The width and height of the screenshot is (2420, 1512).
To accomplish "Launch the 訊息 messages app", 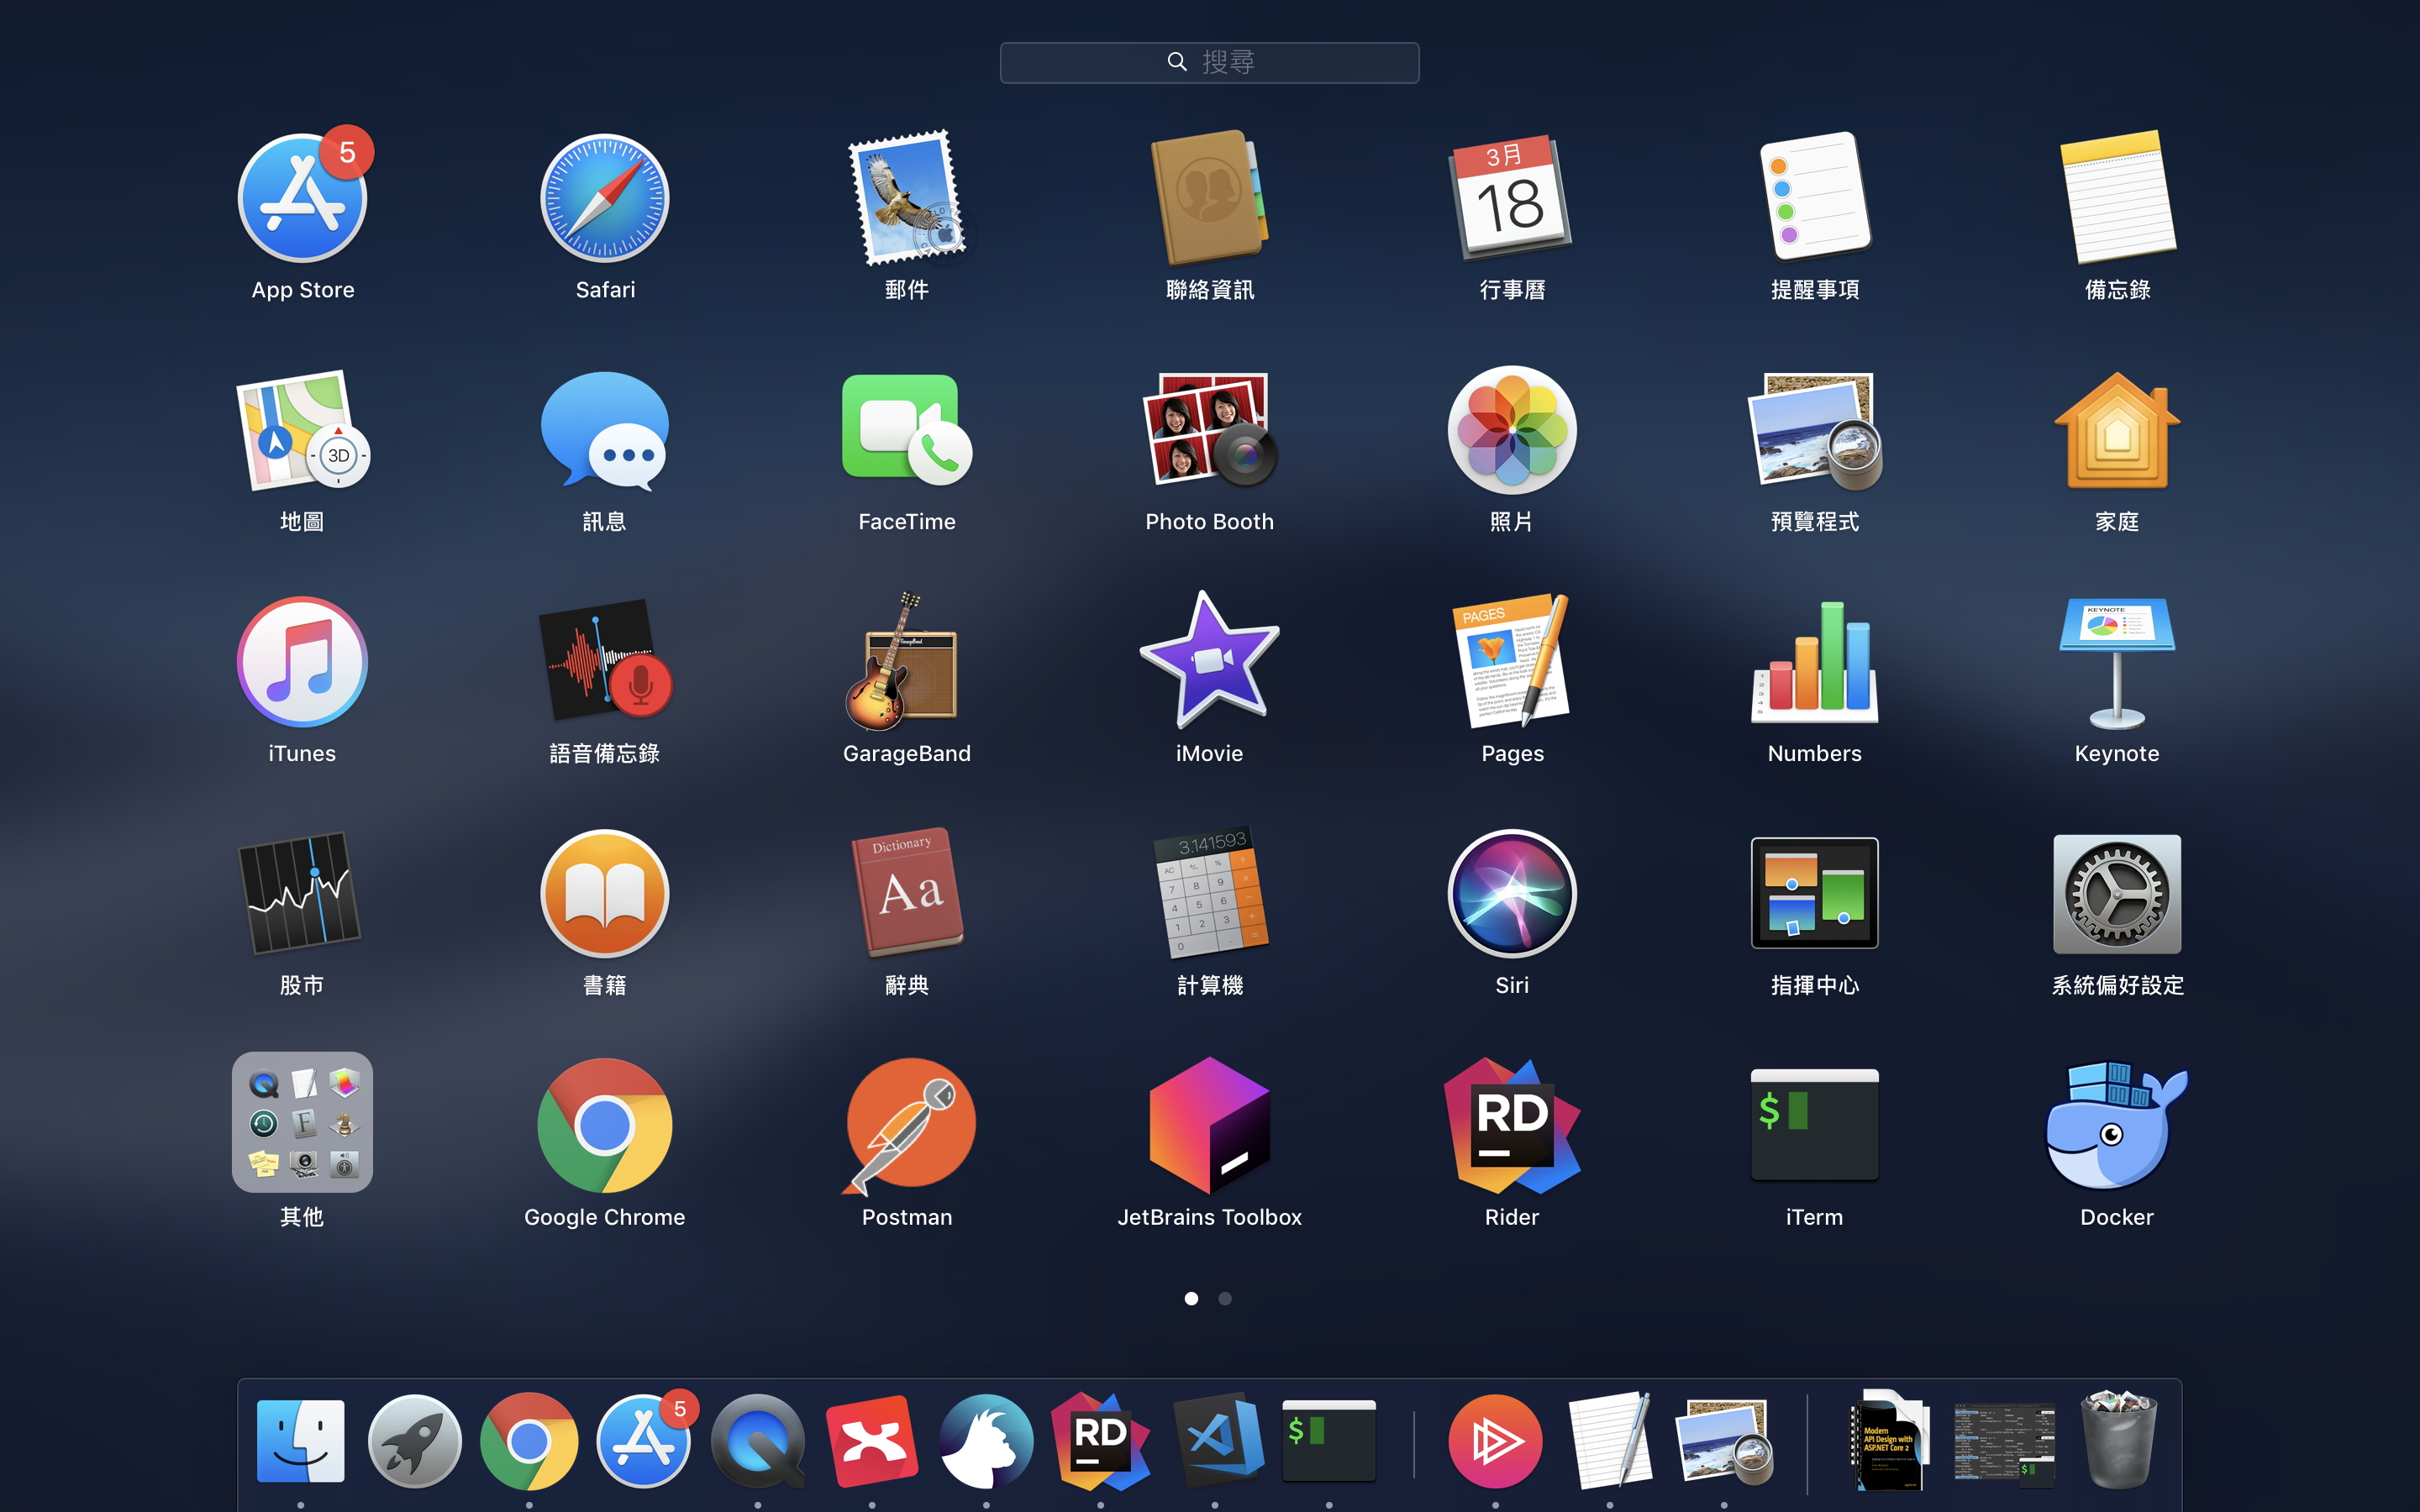I will coord(605,430).
